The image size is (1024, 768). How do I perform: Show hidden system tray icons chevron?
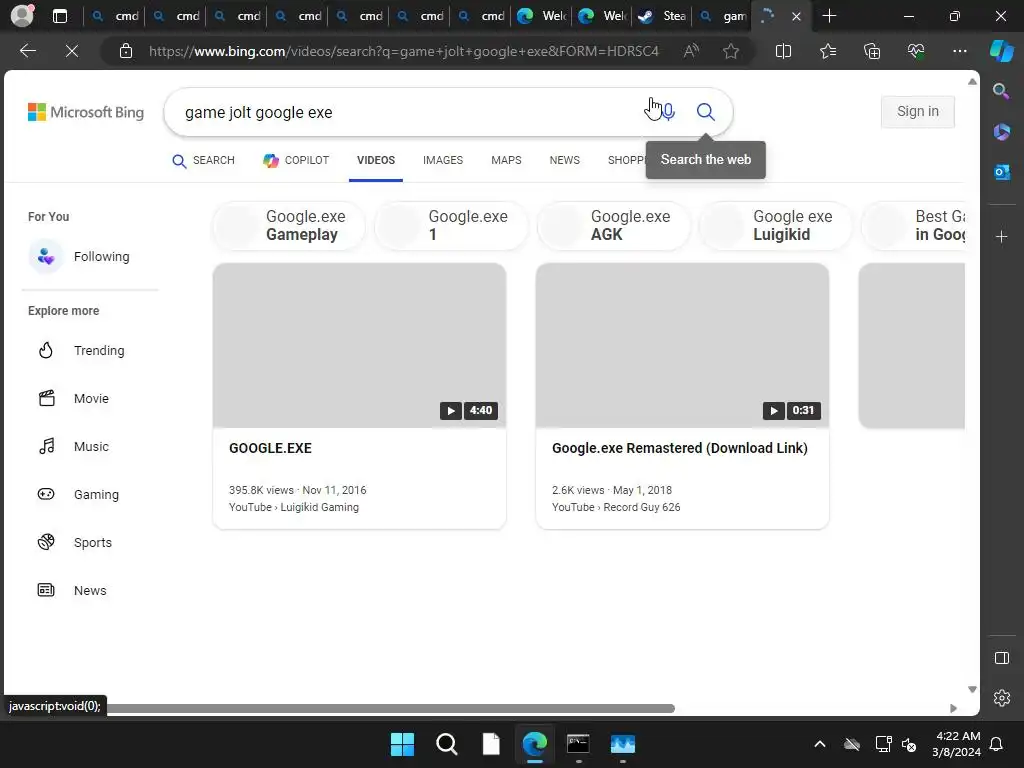click(820, 744)
